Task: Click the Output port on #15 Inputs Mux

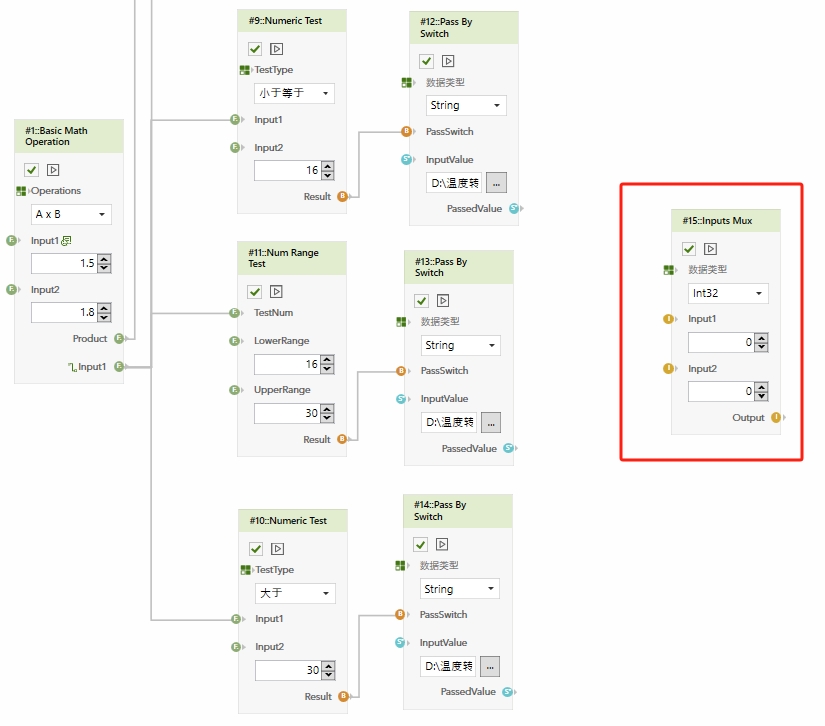Action: pos(776,418)
